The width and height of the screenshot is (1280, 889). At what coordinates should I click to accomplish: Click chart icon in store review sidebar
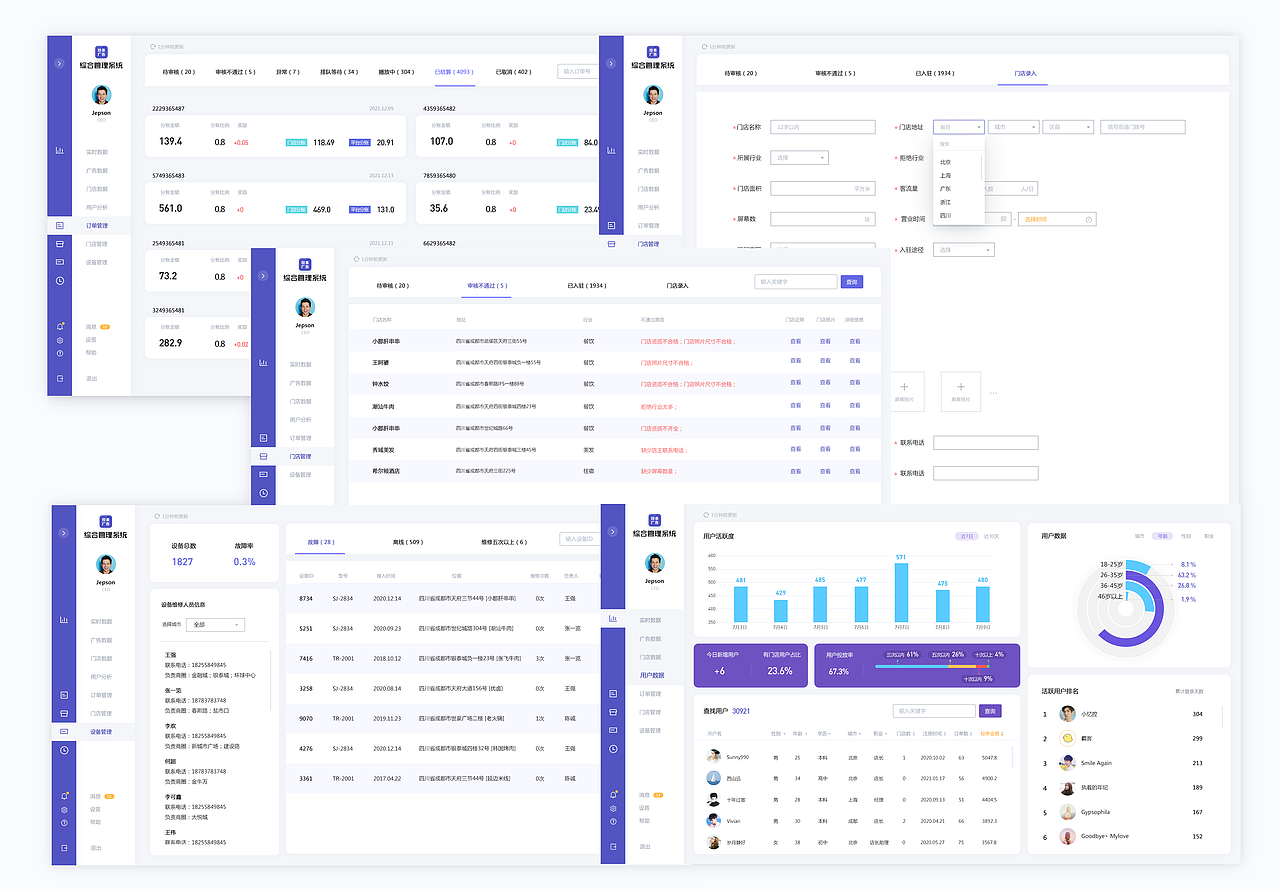pyautogui.click(x=263, y=363)
